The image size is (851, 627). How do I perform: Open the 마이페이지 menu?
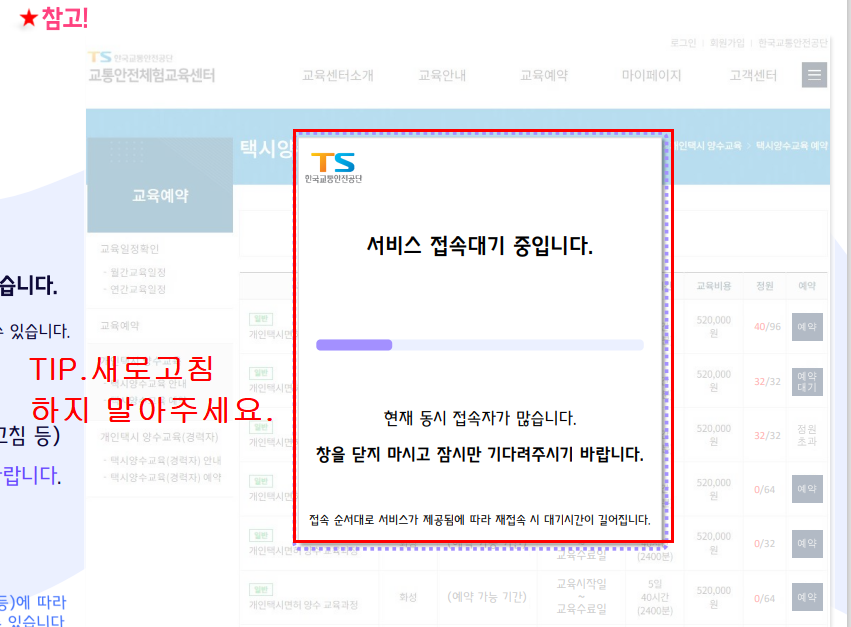[x=651, y=75]
